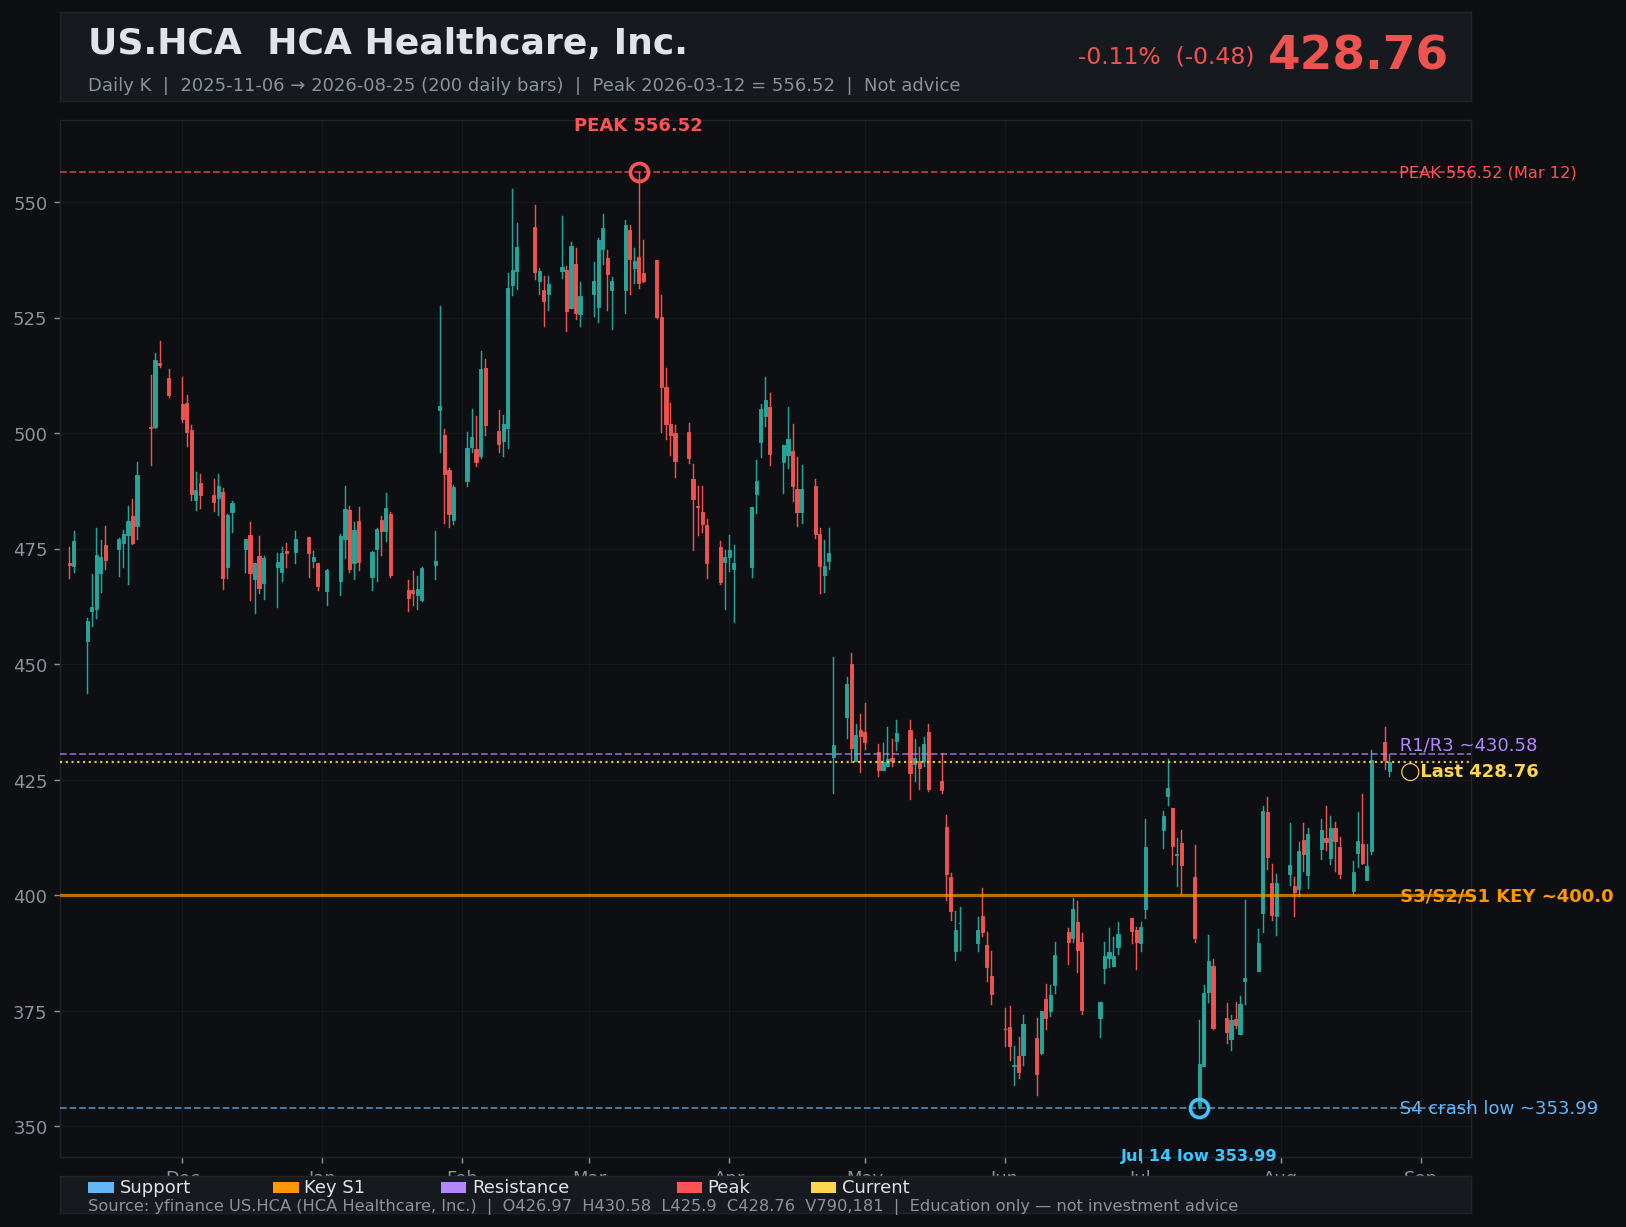Click the 'Support' legend text
The width and height of the screenshot is (1626, 1227).
155,1188
